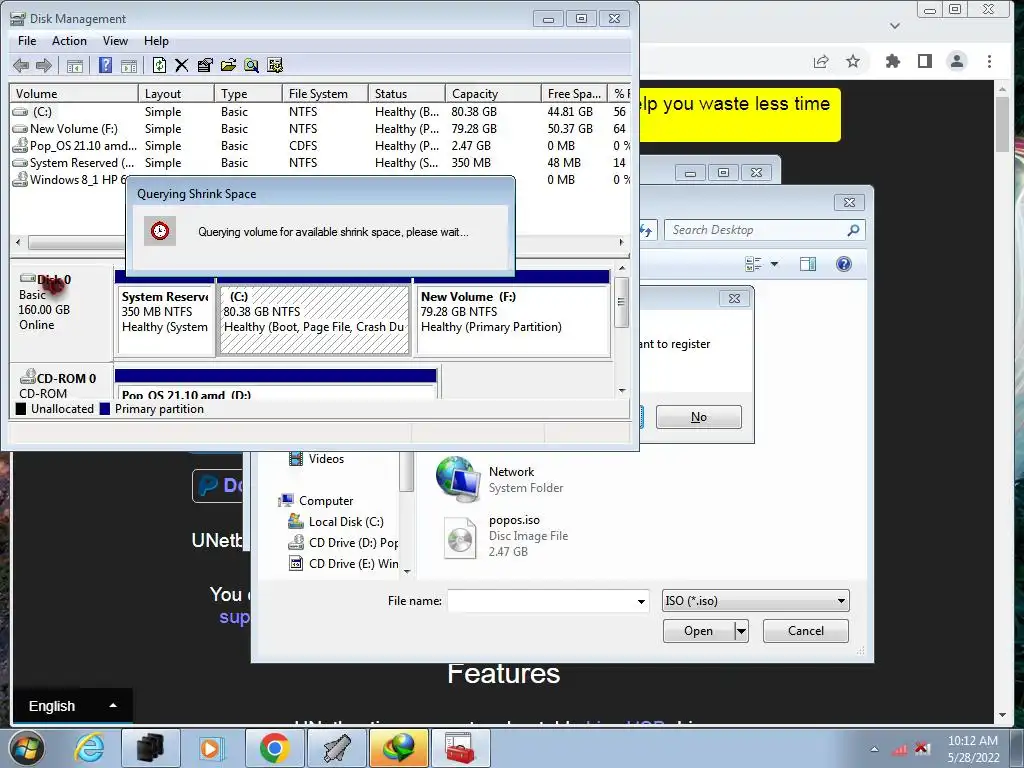The width and height of the screenshot is (1024, 768).
Task: Click the Settings list toolbar icon in Disk Management
Action: click(275, 65)
